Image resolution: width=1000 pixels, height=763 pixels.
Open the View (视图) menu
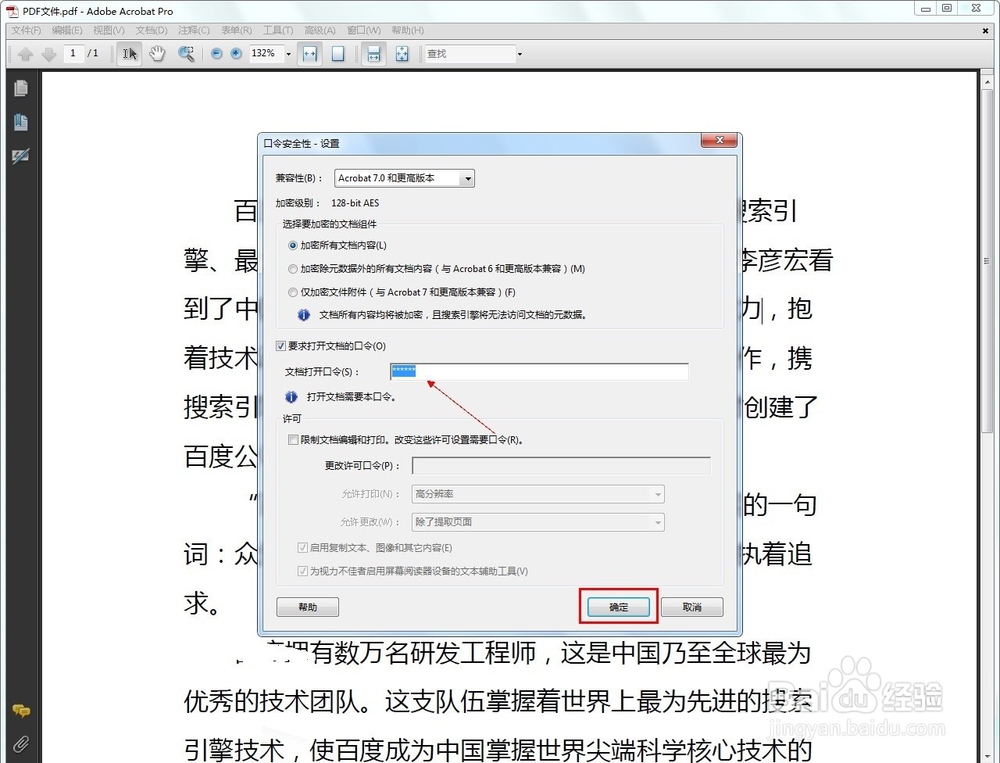coord(108,30)
